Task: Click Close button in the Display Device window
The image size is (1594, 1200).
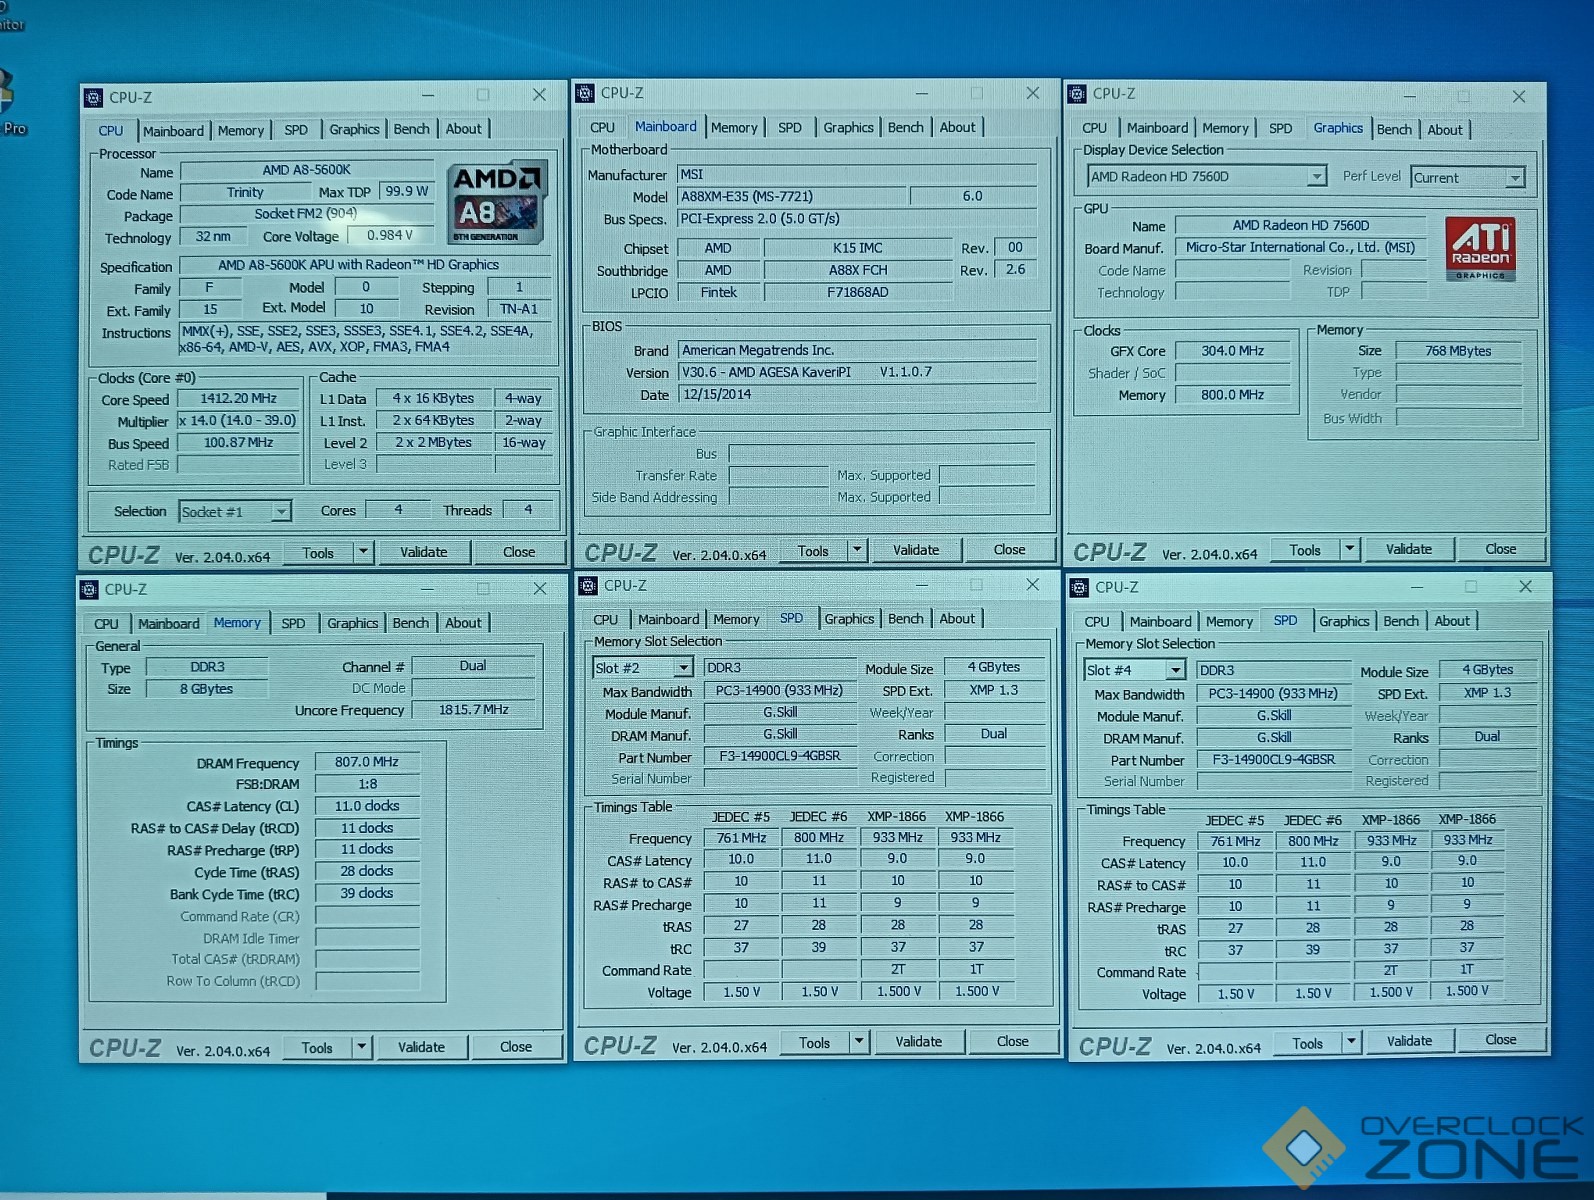Action: (1500, 549)
